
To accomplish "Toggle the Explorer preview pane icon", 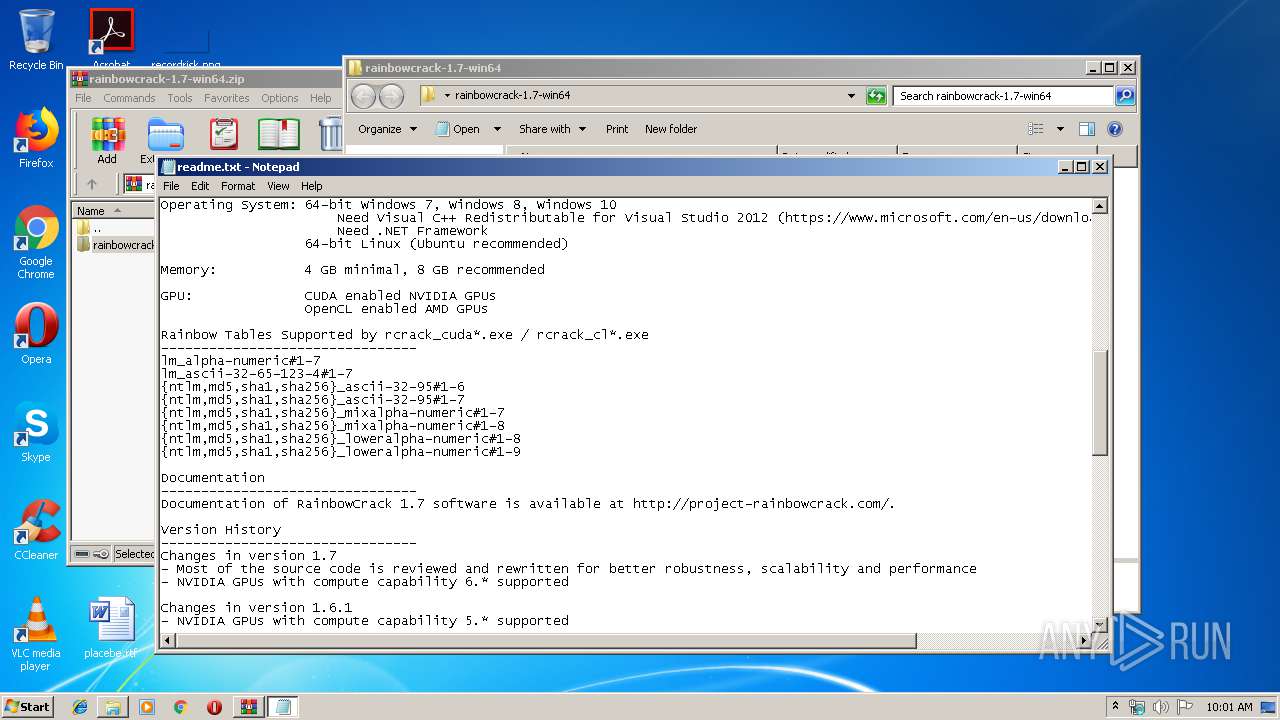I will point(1087,129).
